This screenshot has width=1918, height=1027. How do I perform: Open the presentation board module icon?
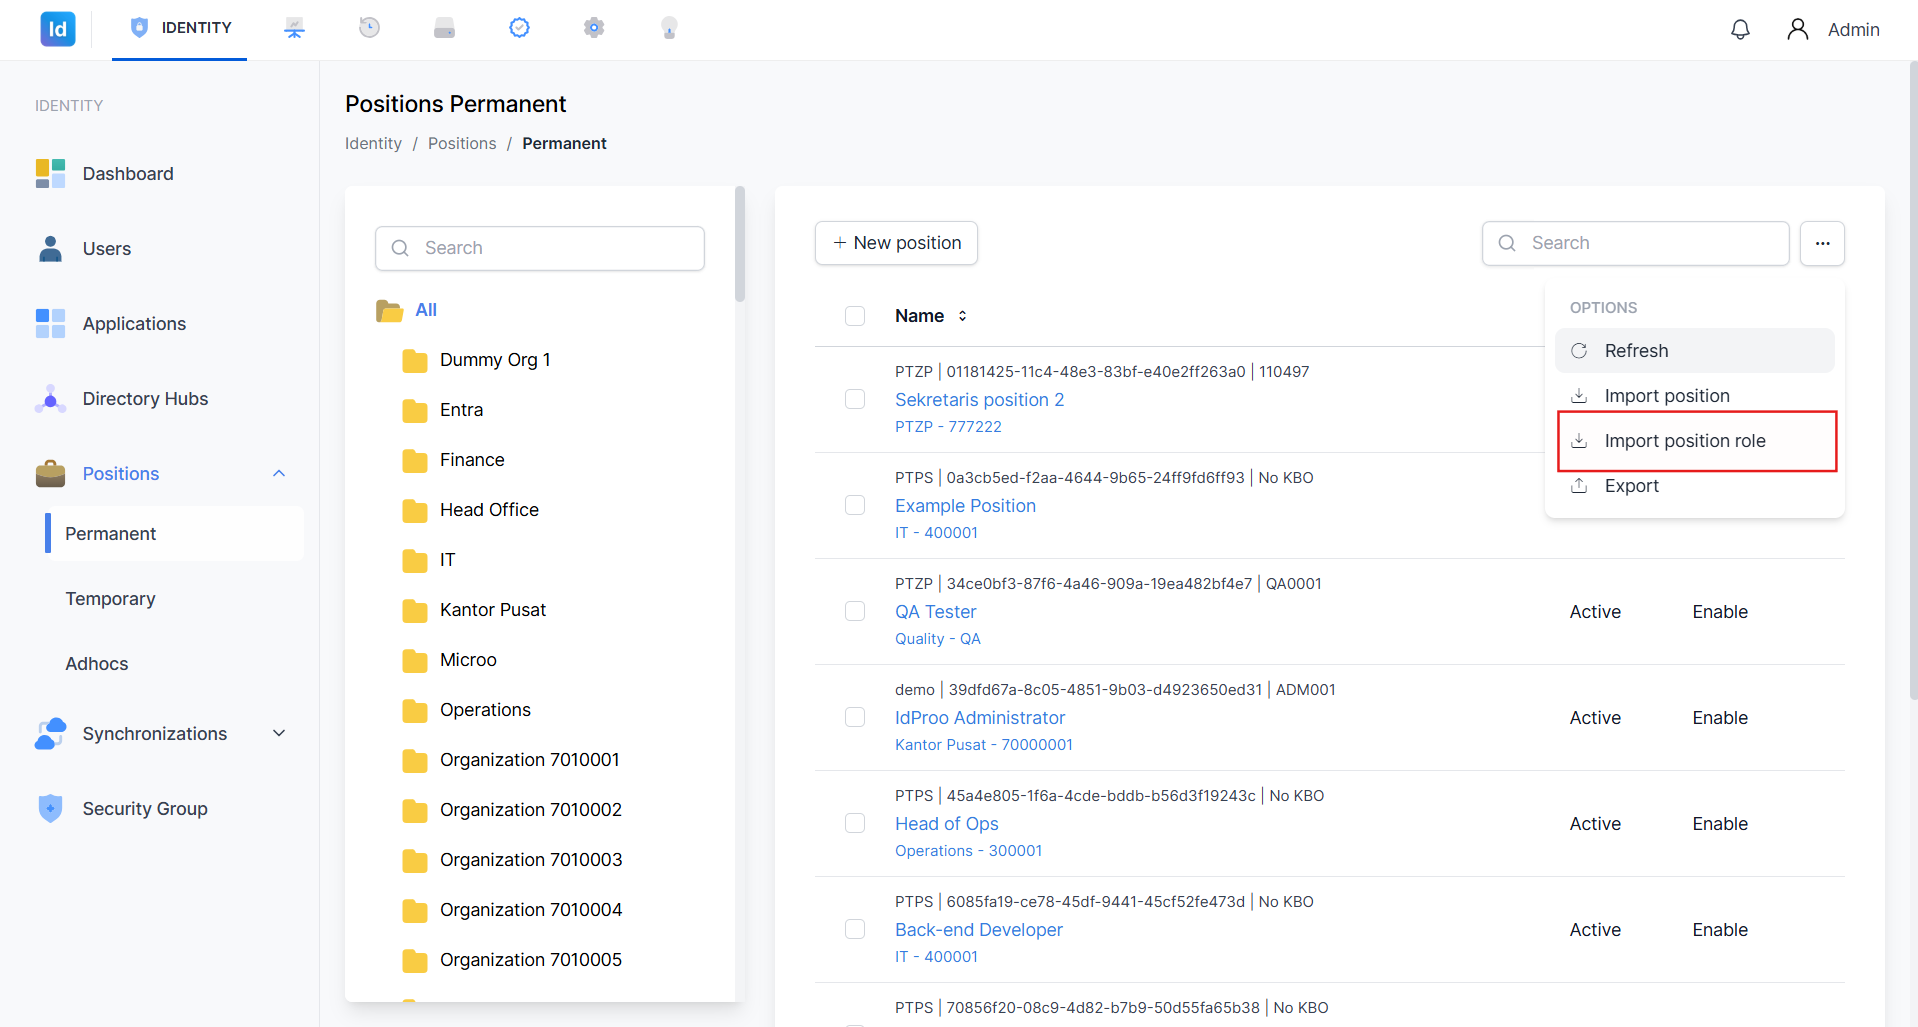(294, 28)
